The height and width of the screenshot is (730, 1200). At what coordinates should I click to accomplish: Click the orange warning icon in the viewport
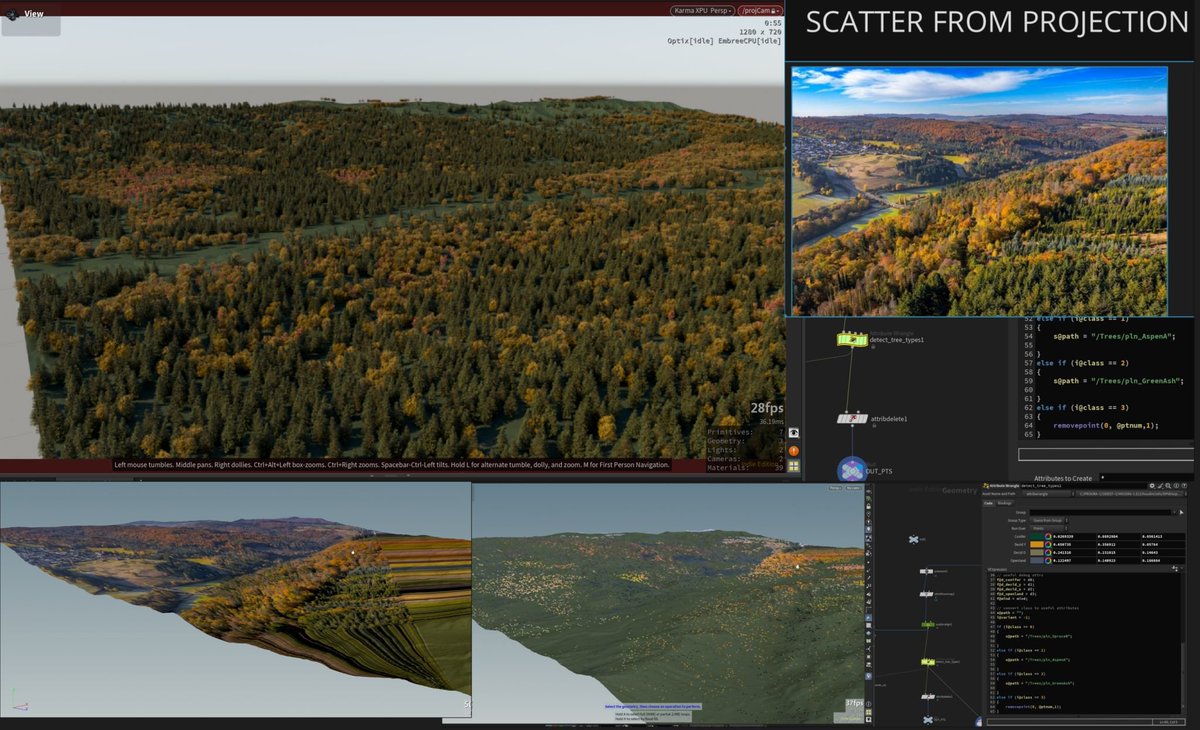[x=793, y=450]
